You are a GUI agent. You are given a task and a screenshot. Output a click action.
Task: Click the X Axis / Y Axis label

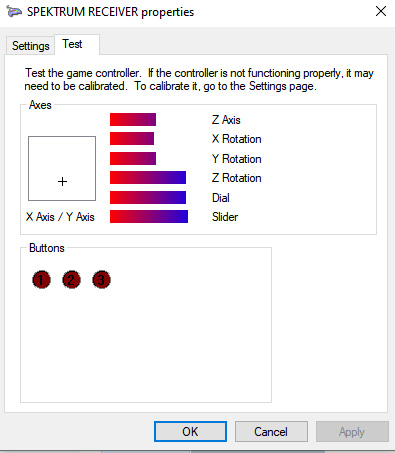pos(60,217)
